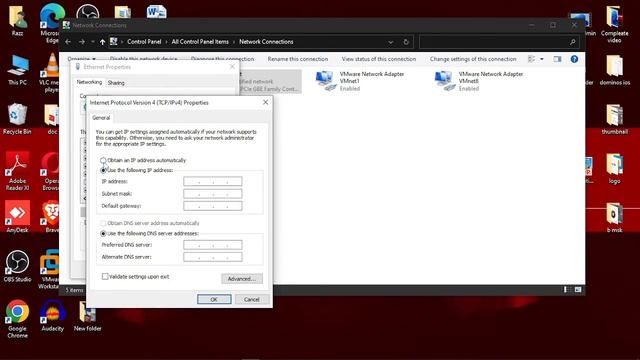This screenshot has width=640, height=360.
Task: Click Control Panel in address breadcrumb
Action: (x=144, y=42)
